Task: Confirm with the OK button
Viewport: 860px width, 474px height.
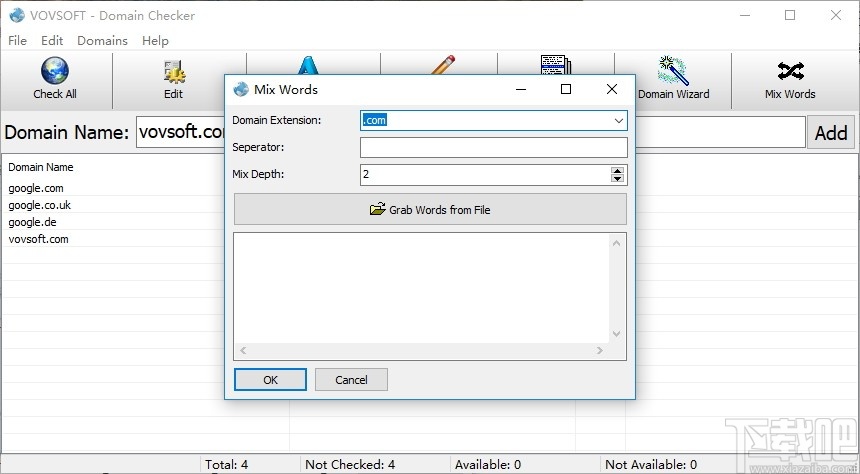Action: (x=270, y=380)
